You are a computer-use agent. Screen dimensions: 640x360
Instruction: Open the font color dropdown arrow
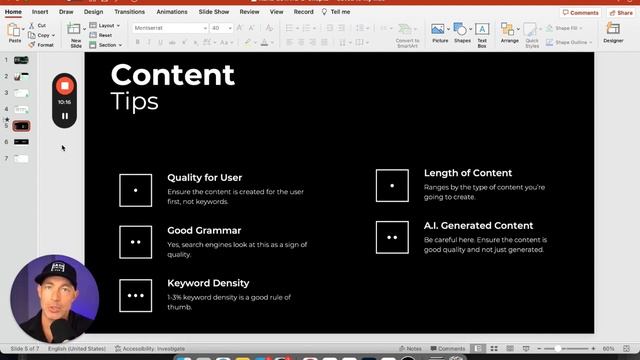(272, 42)
